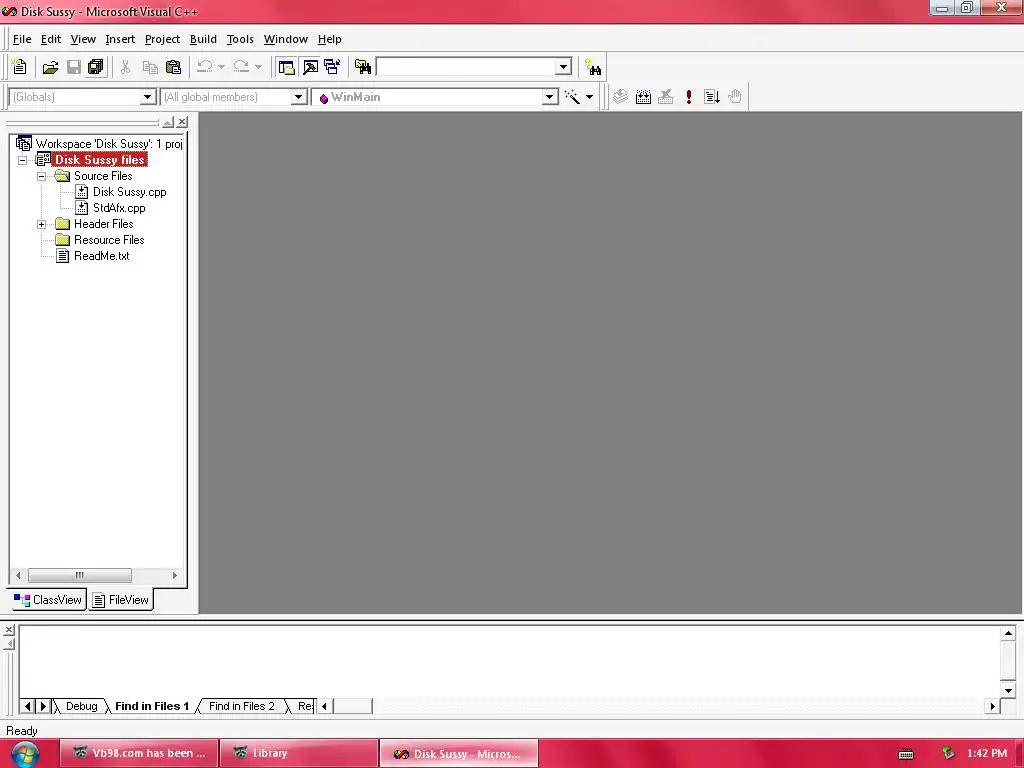Toggle the Output window icon
This screenshot has height=768, width=1024.
pos(310,67)
